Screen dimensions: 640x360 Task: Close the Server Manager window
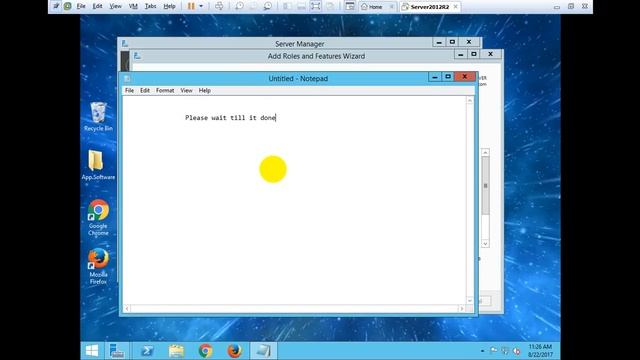(x=469, y=42)
